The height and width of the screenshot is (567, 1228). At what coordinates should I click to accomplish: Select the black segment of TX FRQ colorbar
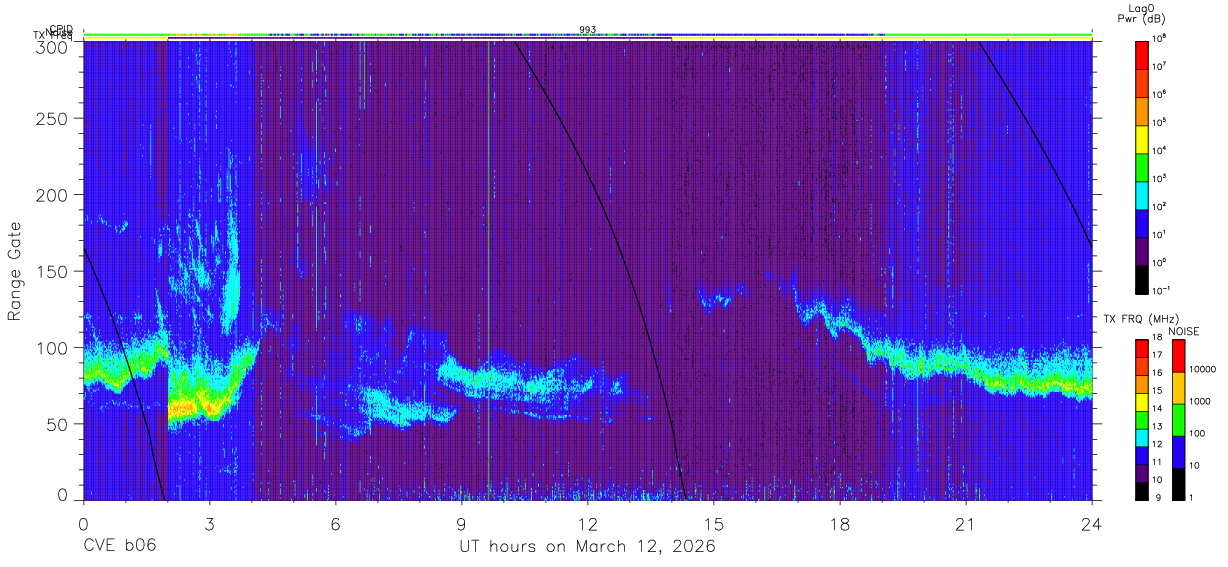(1142, 489)
